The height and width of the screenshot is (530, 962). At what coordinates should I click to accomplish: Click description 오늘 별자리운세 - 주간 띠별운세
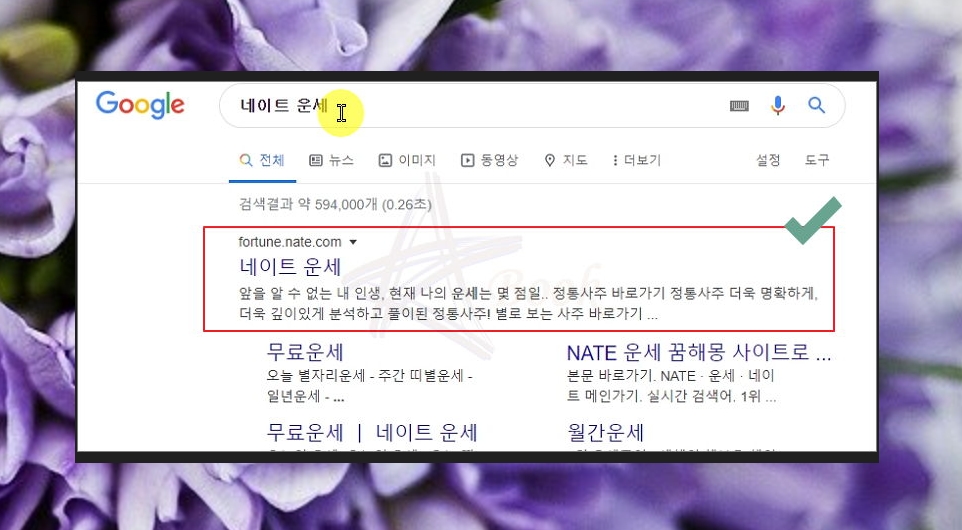369,386
